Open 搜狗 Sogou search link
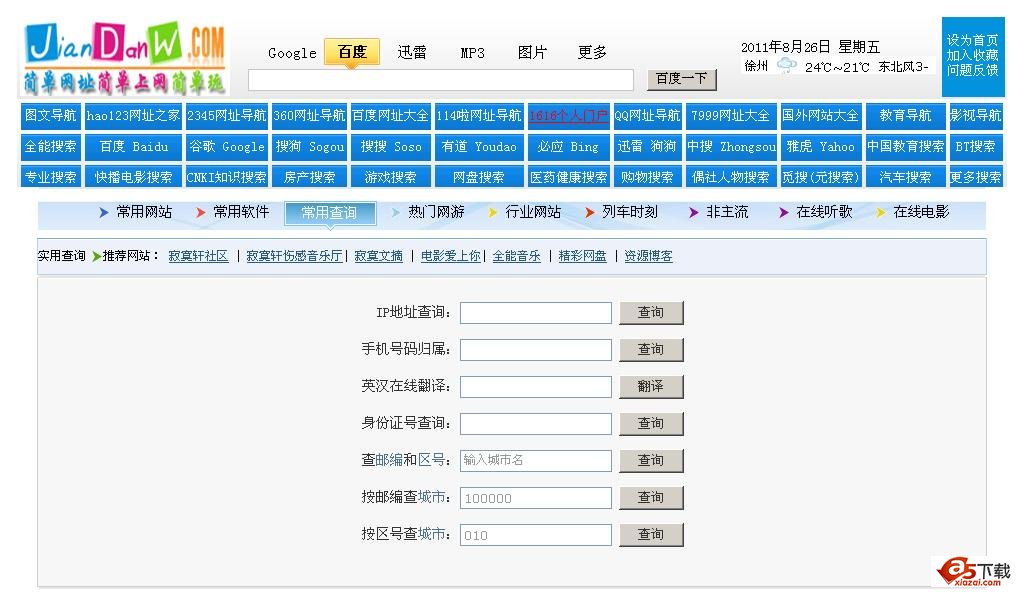Viewport: 1024px width, 592px height. tap(309, 147)
